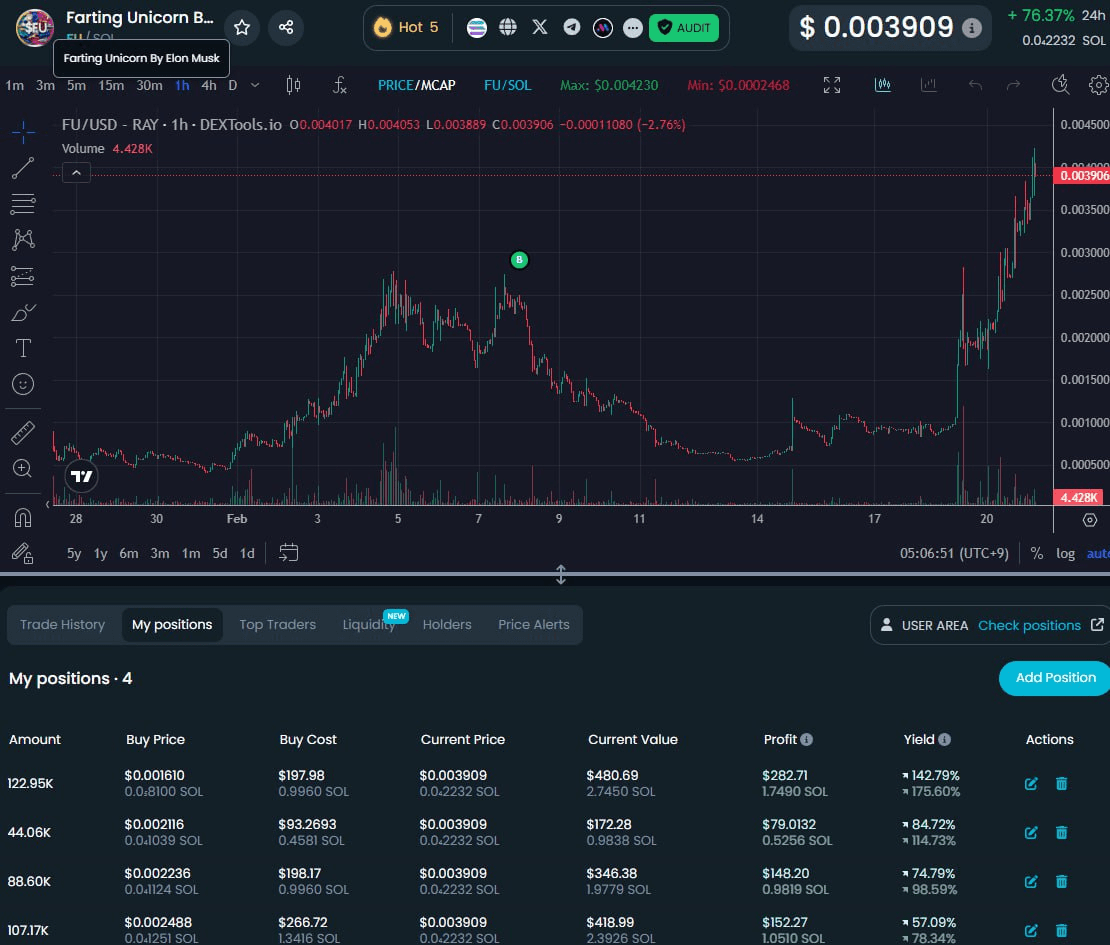Open the Hot 5 trending list

[x=406, y=28]
